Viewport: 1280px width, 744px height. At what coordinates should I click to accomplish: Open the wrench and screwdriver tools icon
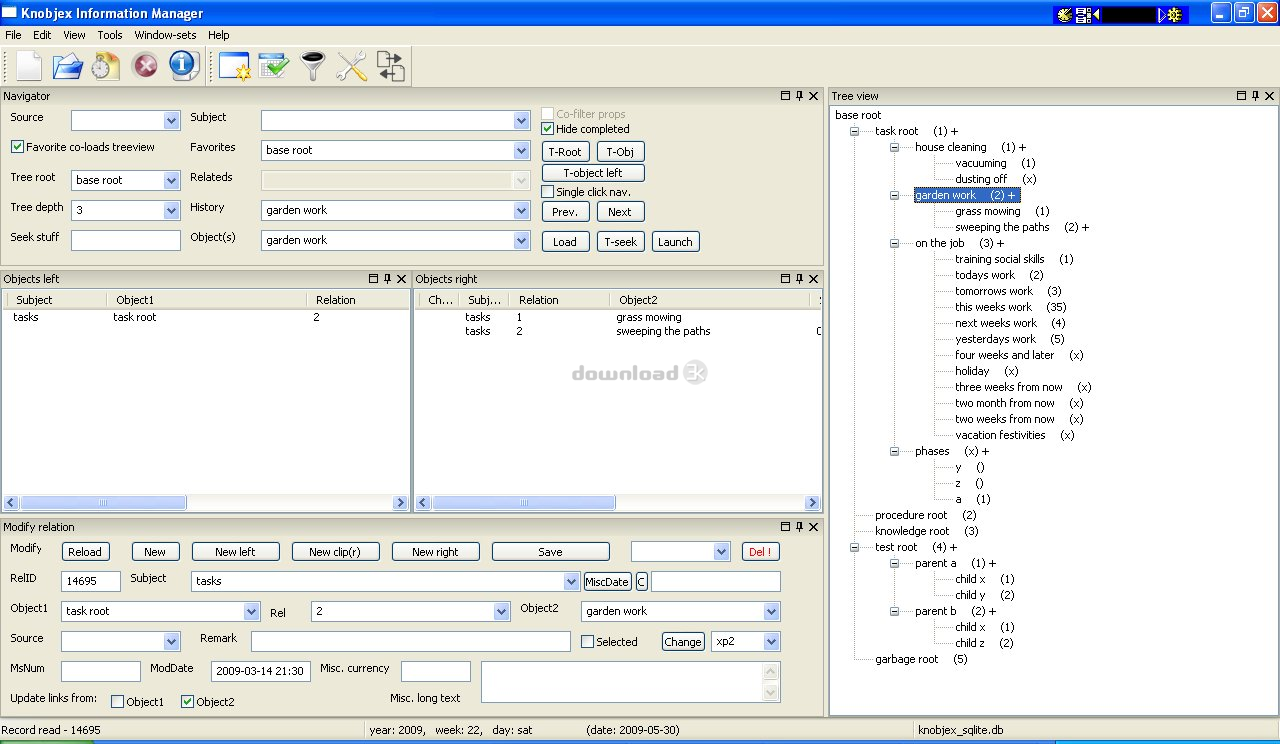[x=352, y=66]
